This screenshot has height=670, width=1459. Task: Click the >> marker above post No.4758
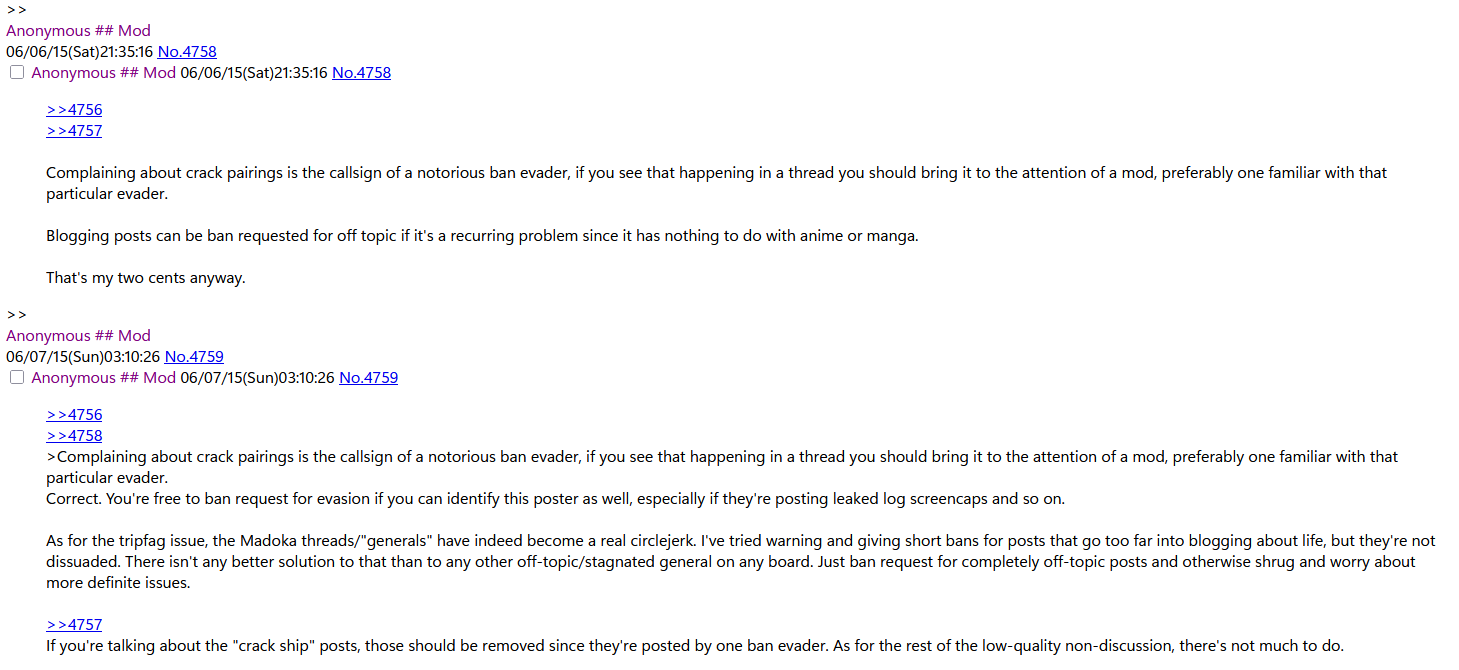click(x=16, y=10)
